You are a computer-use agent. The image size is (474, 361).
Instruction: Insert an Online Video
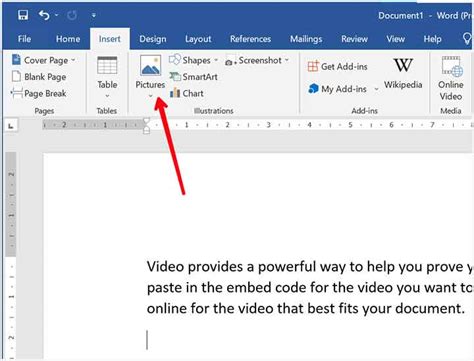(451, 78)
